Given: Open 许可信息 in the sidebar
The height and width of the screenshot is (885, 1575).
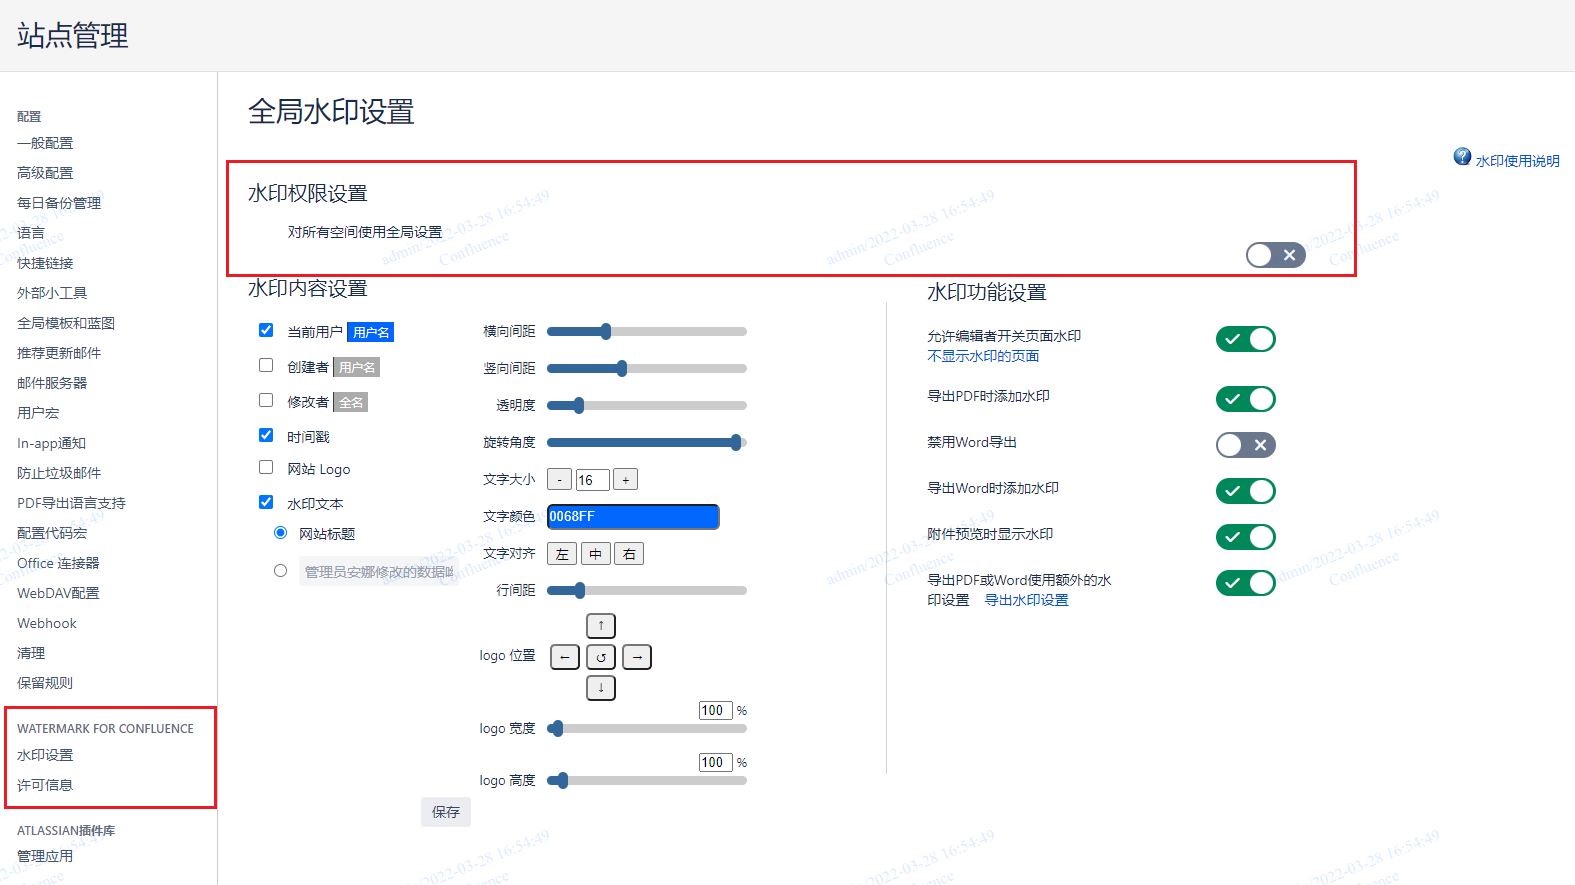Looking at the screenshot, I should click(45, 785).
